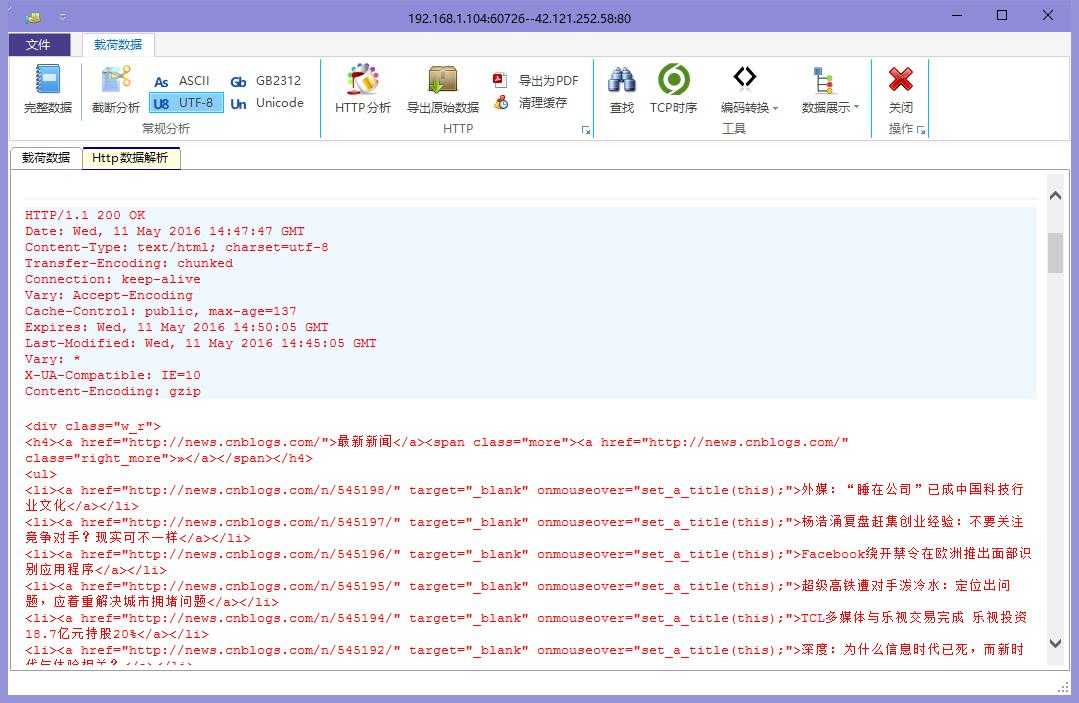Click the 'HTTP/1.1 200 OK' line
The height and width of the screenshot is (703, 1079).
tap(85, 215)
